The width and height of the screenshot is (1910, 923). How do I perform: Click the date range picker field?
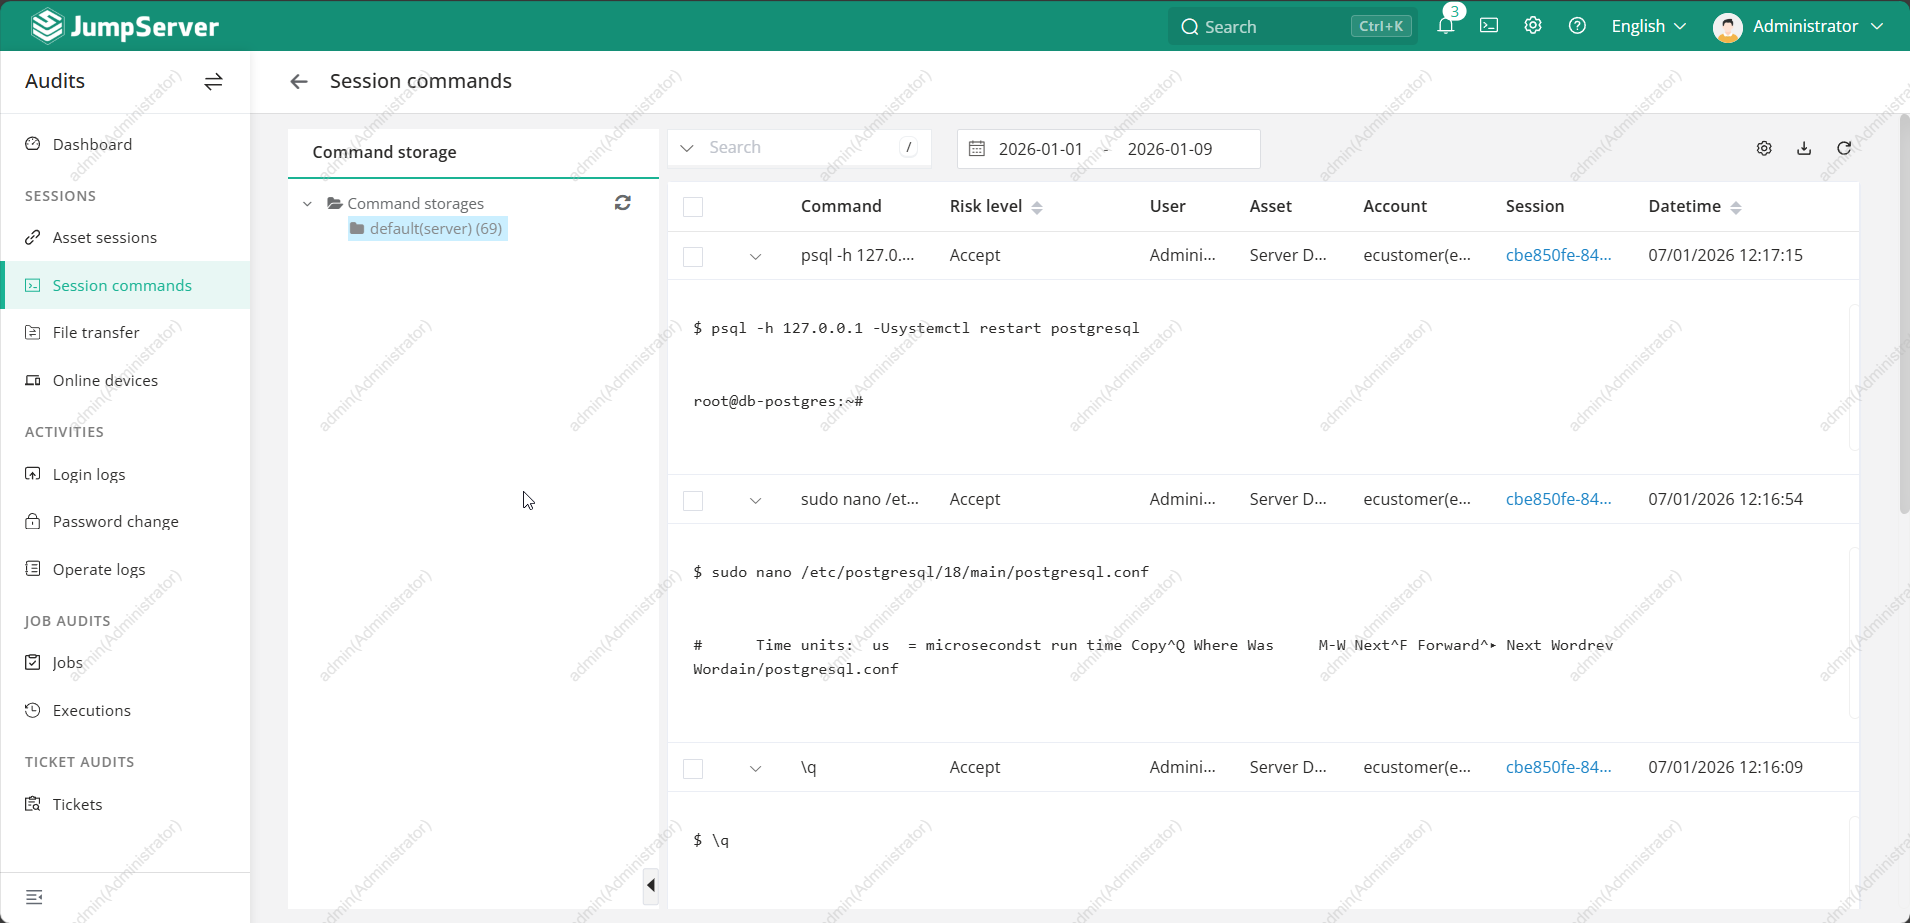[x=1108, y=149]
